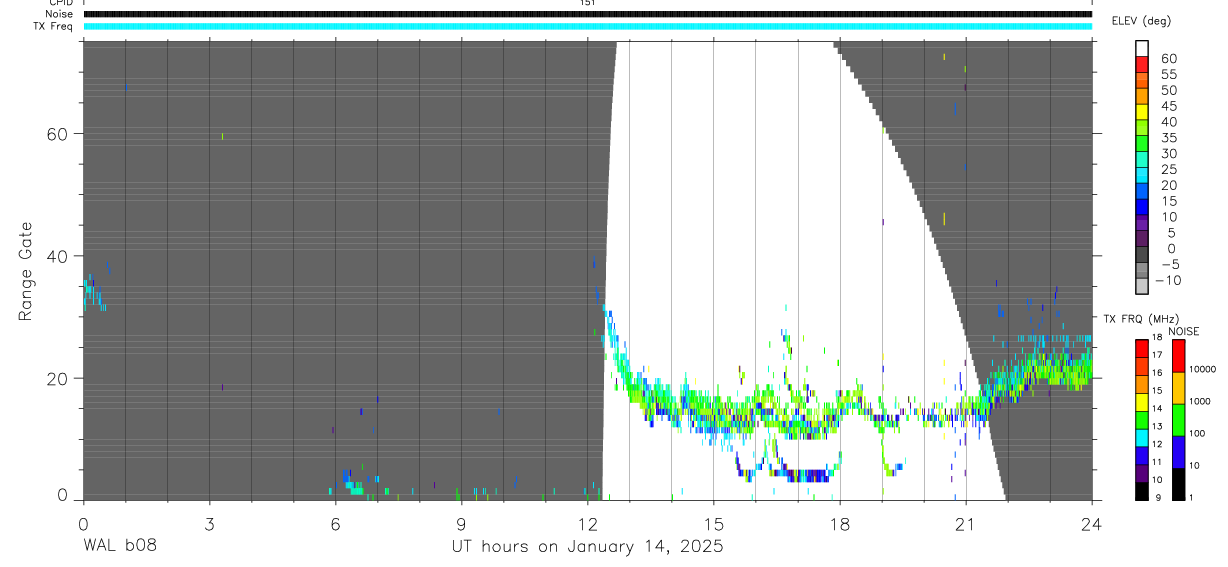Click the cyan TX Freq bar at top
This screenshot has height=567, width=1228.
coord(588,26)
